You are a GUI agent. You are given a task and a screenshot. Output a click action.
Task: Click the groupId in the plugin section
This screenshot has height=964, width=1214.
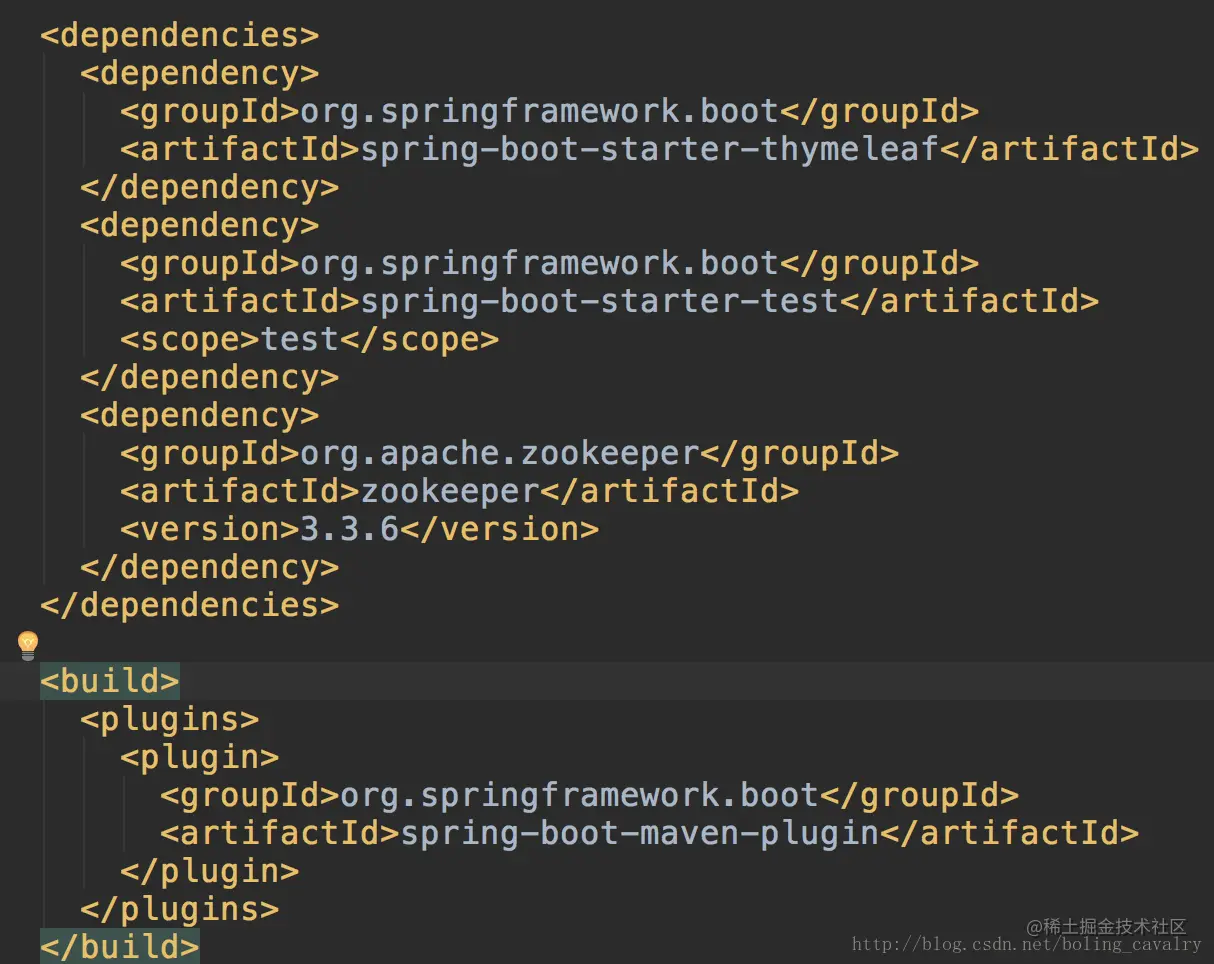[589, 795]
